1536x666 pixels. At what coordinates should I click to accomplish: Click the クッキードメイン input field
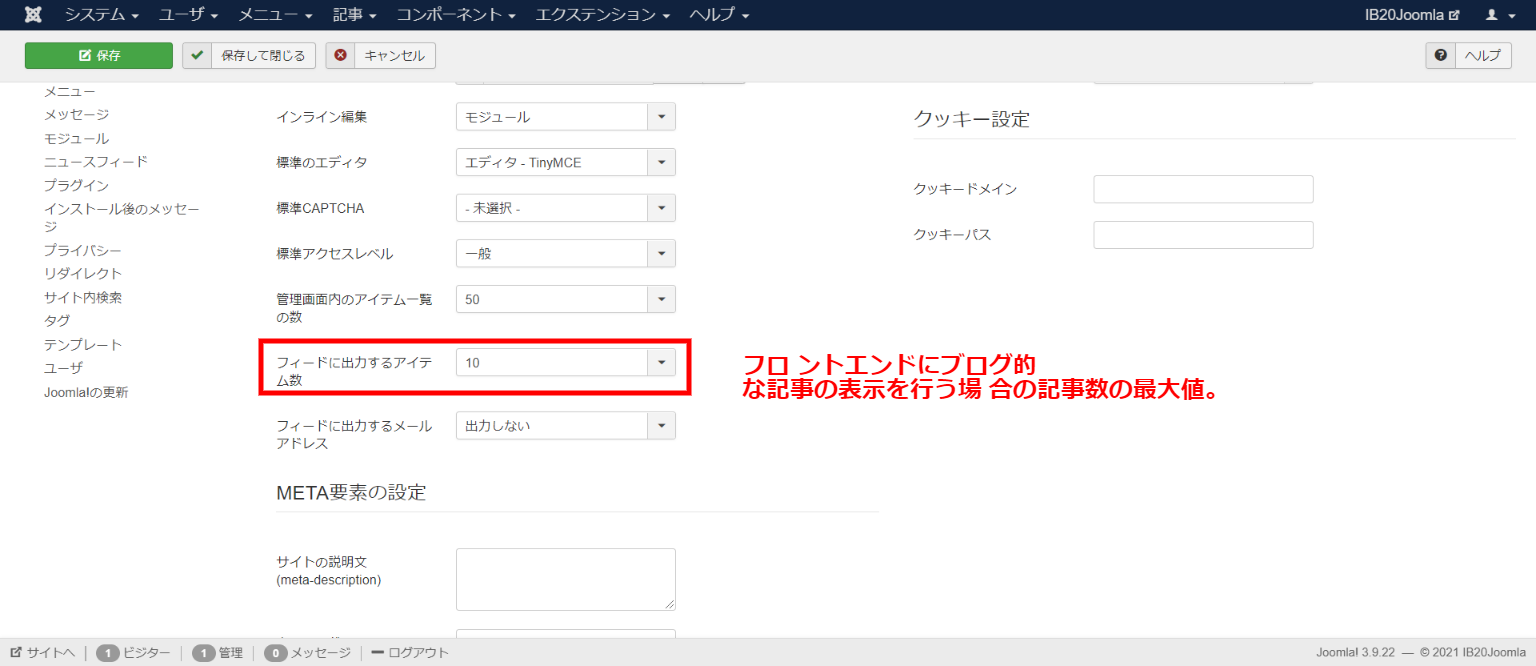1202,189
